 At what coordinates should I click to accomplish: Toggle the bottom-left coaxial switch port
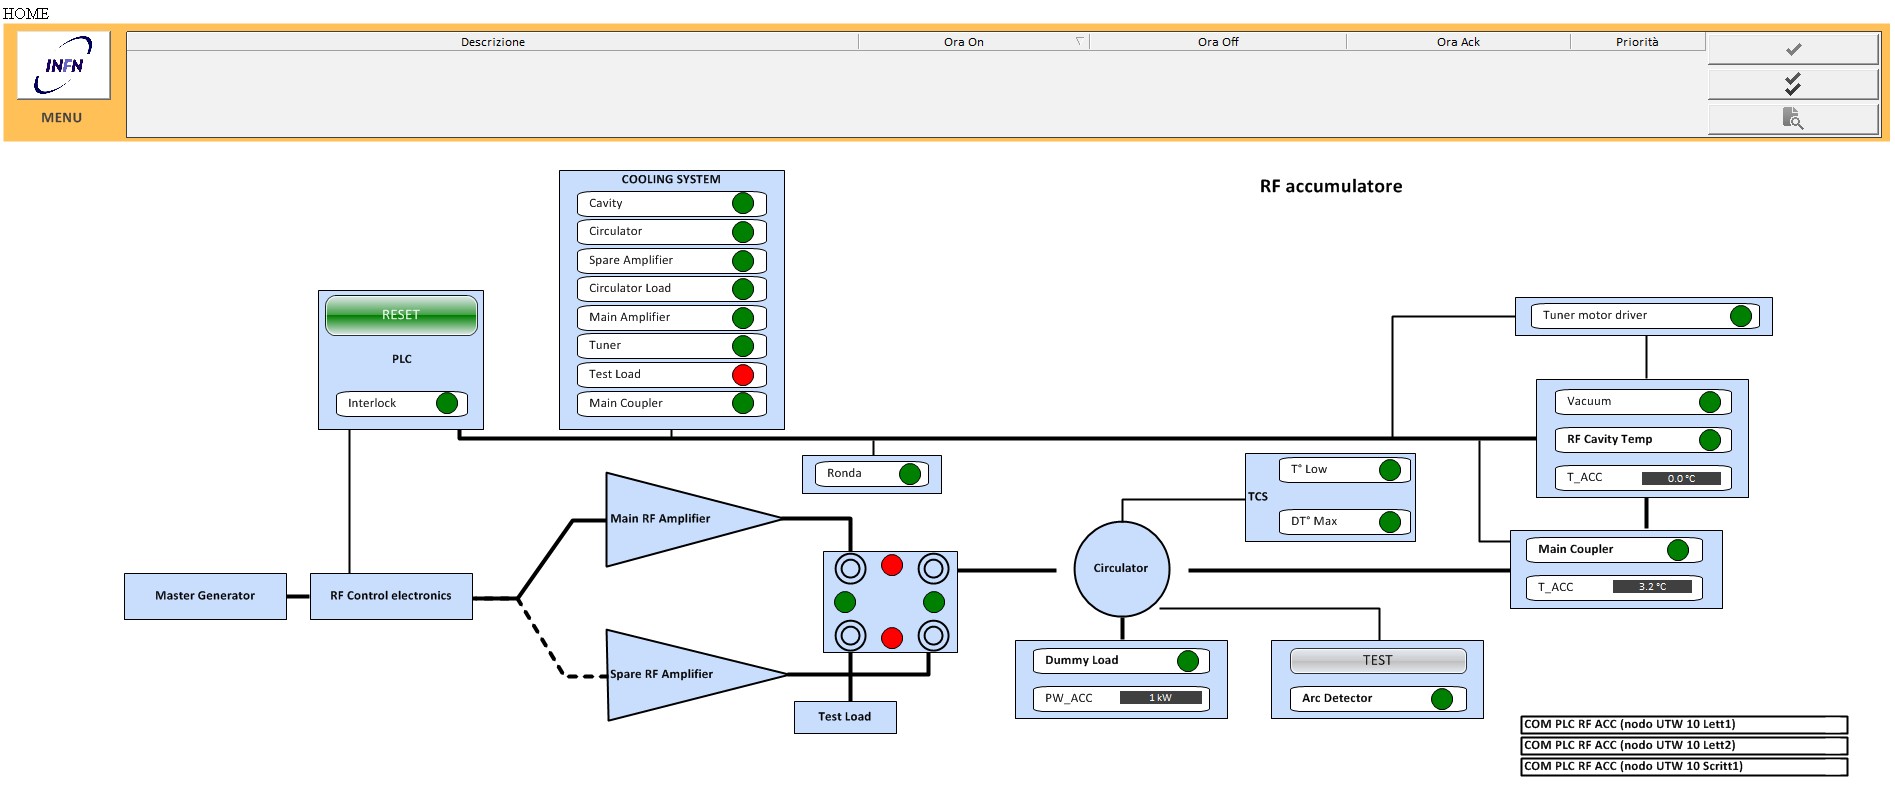click(x=851, y=635)
